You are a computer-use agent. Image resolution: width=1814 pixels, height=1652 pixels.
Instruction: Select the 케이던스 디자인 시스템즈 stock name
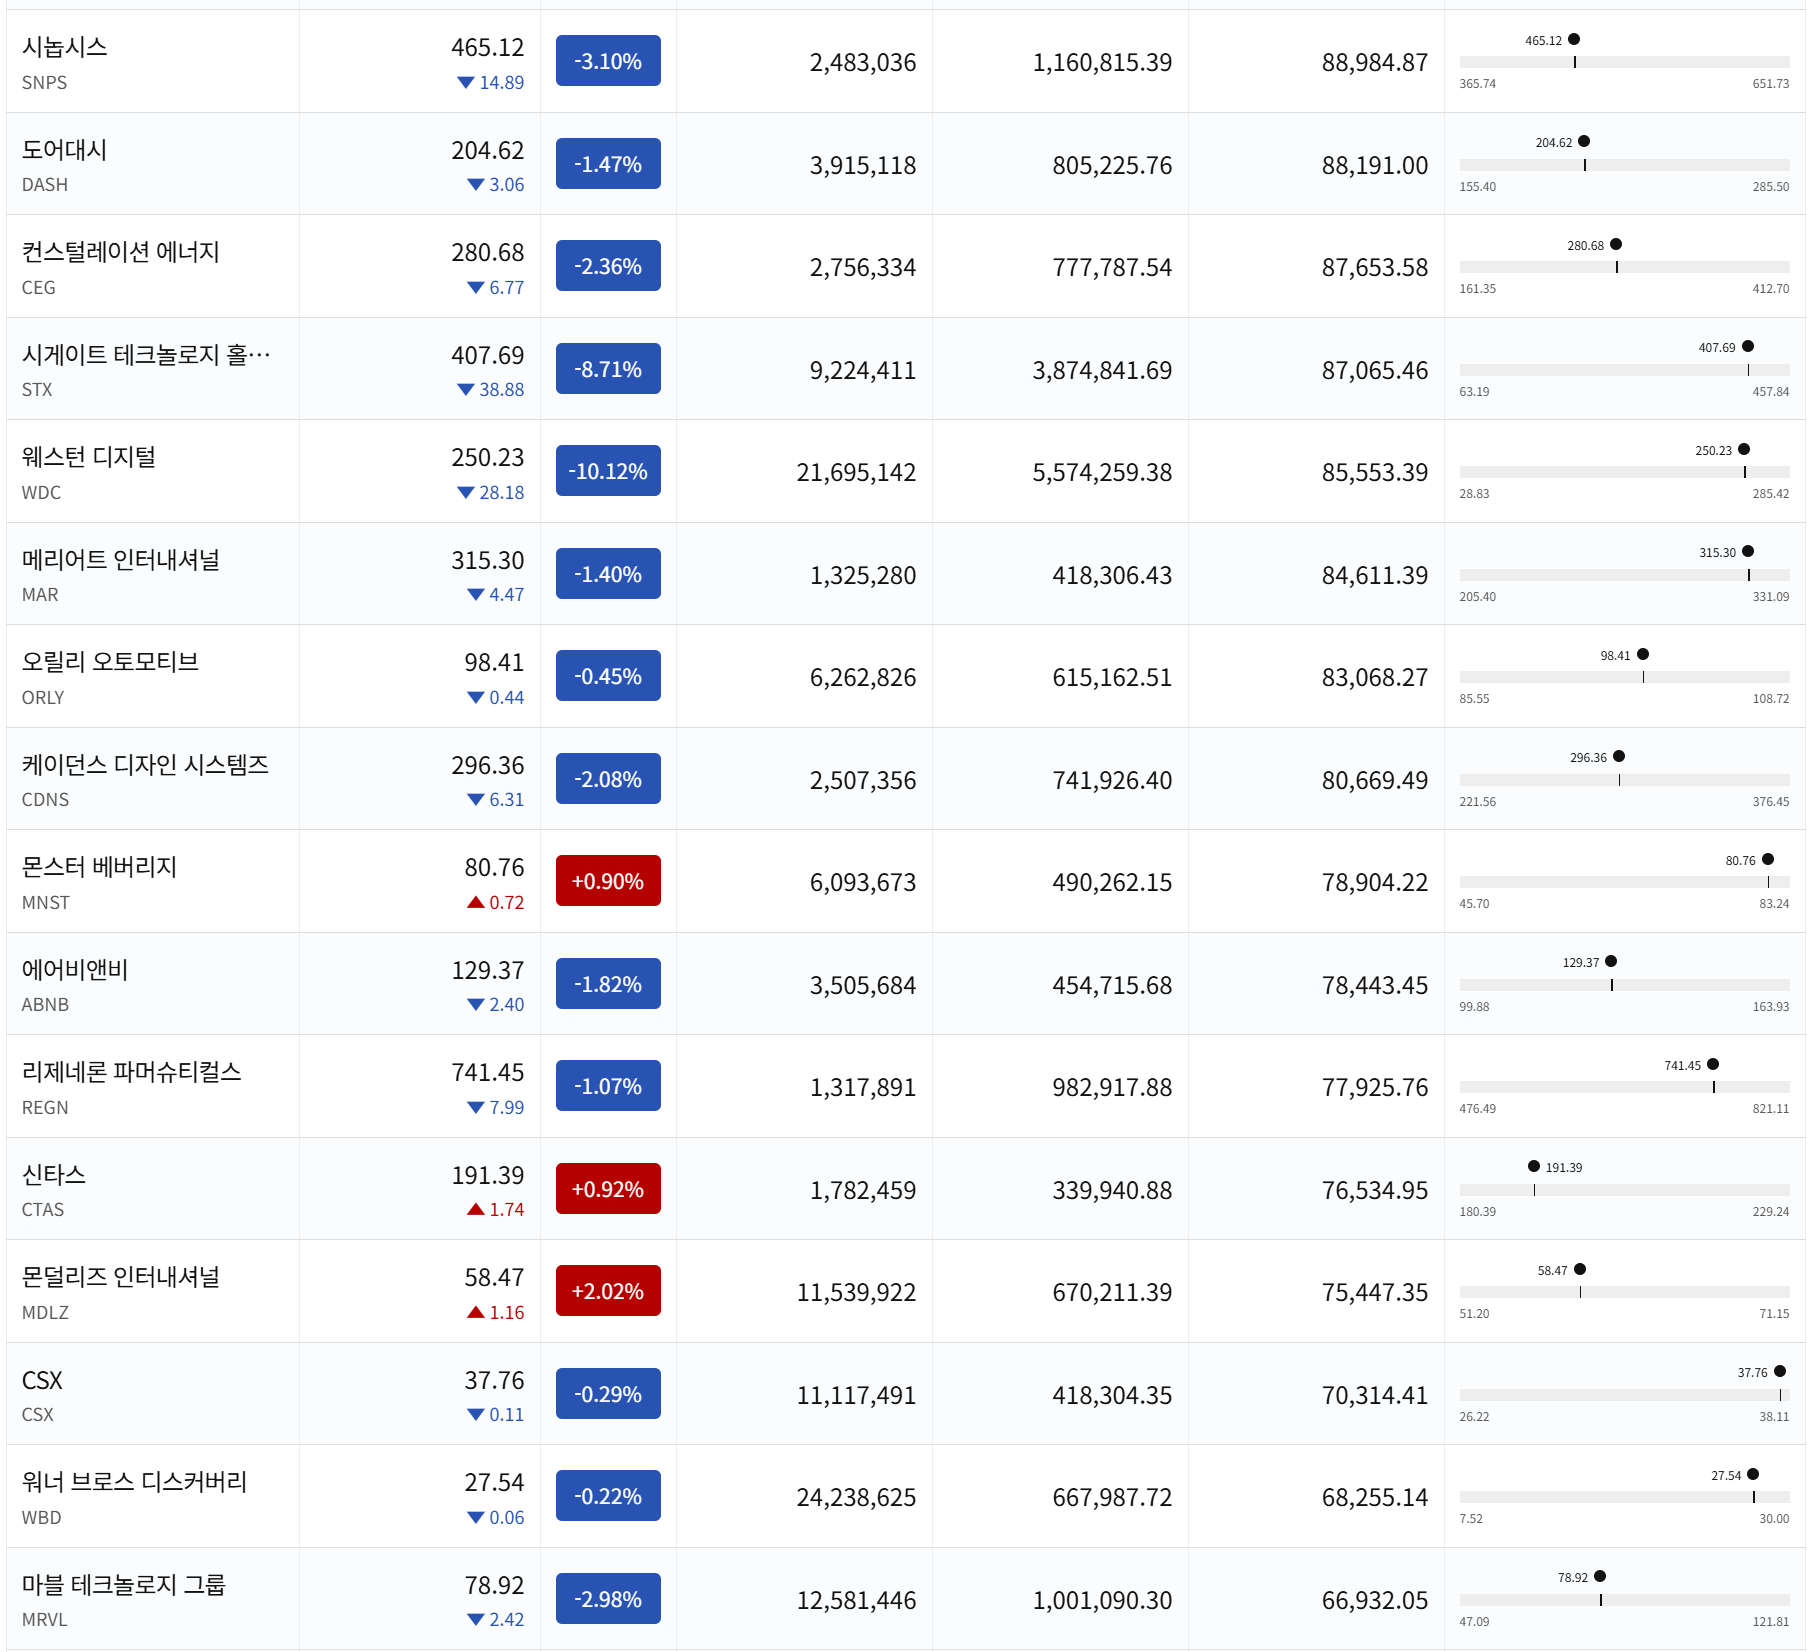pos(146,765)
